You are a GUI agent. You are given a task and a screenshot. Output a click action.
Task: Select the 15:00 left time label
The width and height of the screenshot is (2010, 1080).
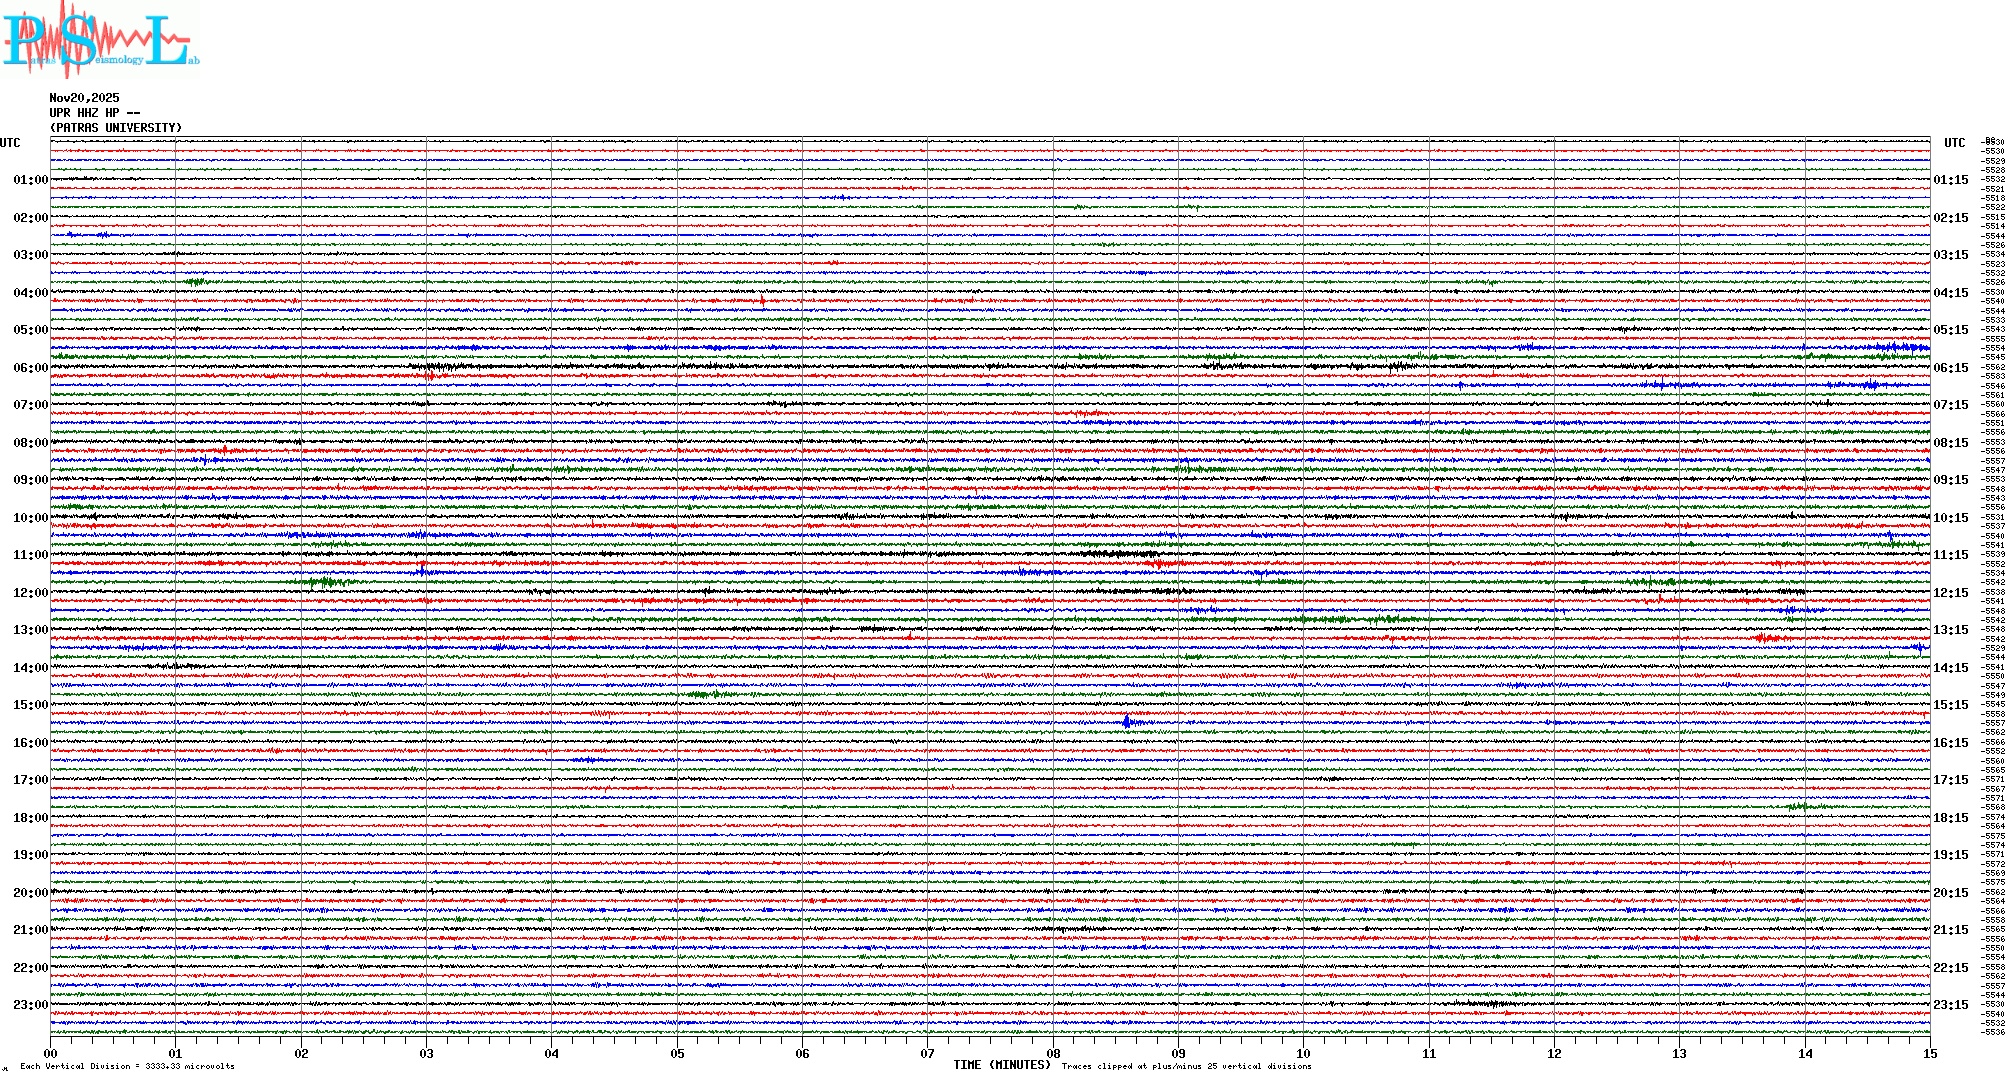point(30,705)
